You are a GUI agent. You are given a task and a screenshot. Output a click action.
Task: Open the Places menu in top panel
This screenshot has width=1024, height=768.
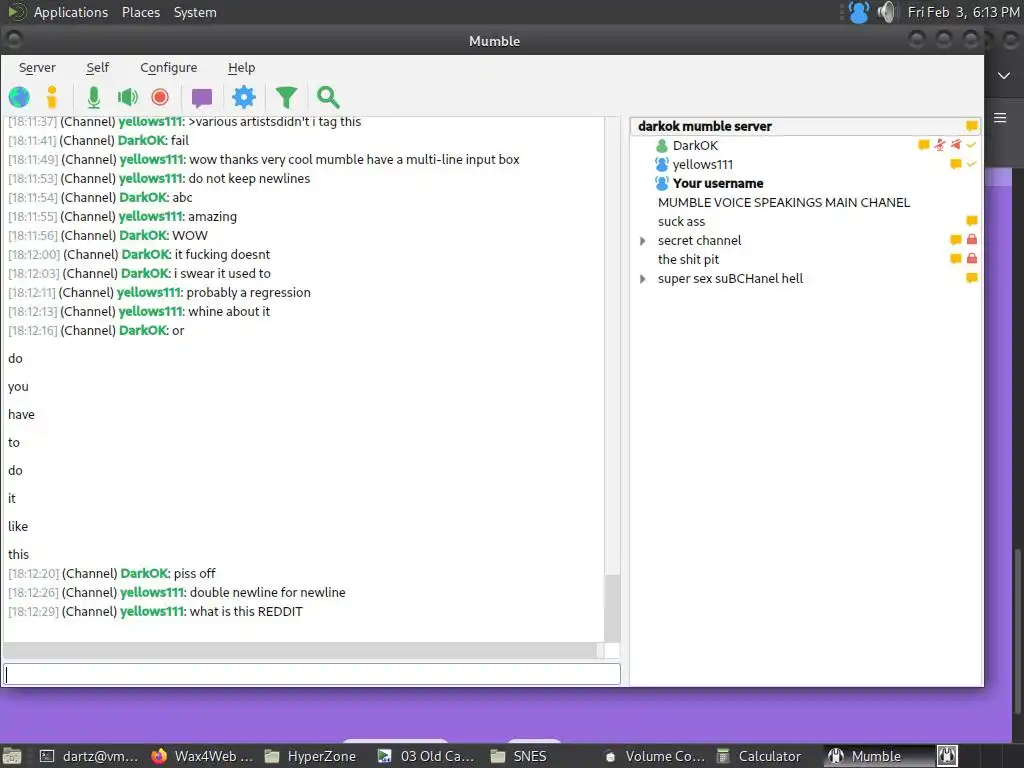[x=141, y=12]
